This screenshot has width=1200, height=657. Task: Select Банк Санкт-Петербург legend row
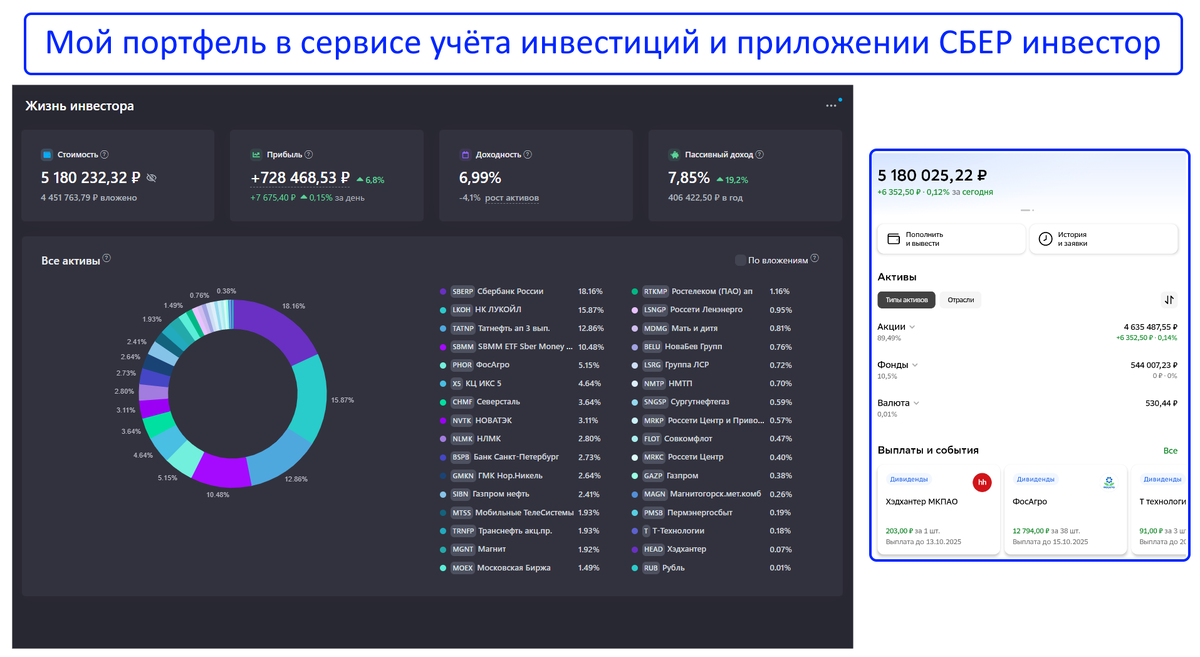pos(523,457)
